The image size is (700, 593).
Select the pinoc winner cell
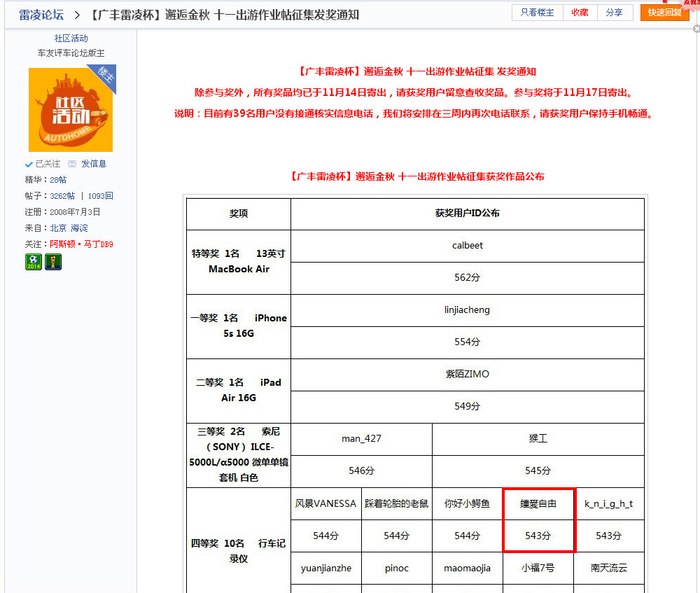click(x=396, y=568)
